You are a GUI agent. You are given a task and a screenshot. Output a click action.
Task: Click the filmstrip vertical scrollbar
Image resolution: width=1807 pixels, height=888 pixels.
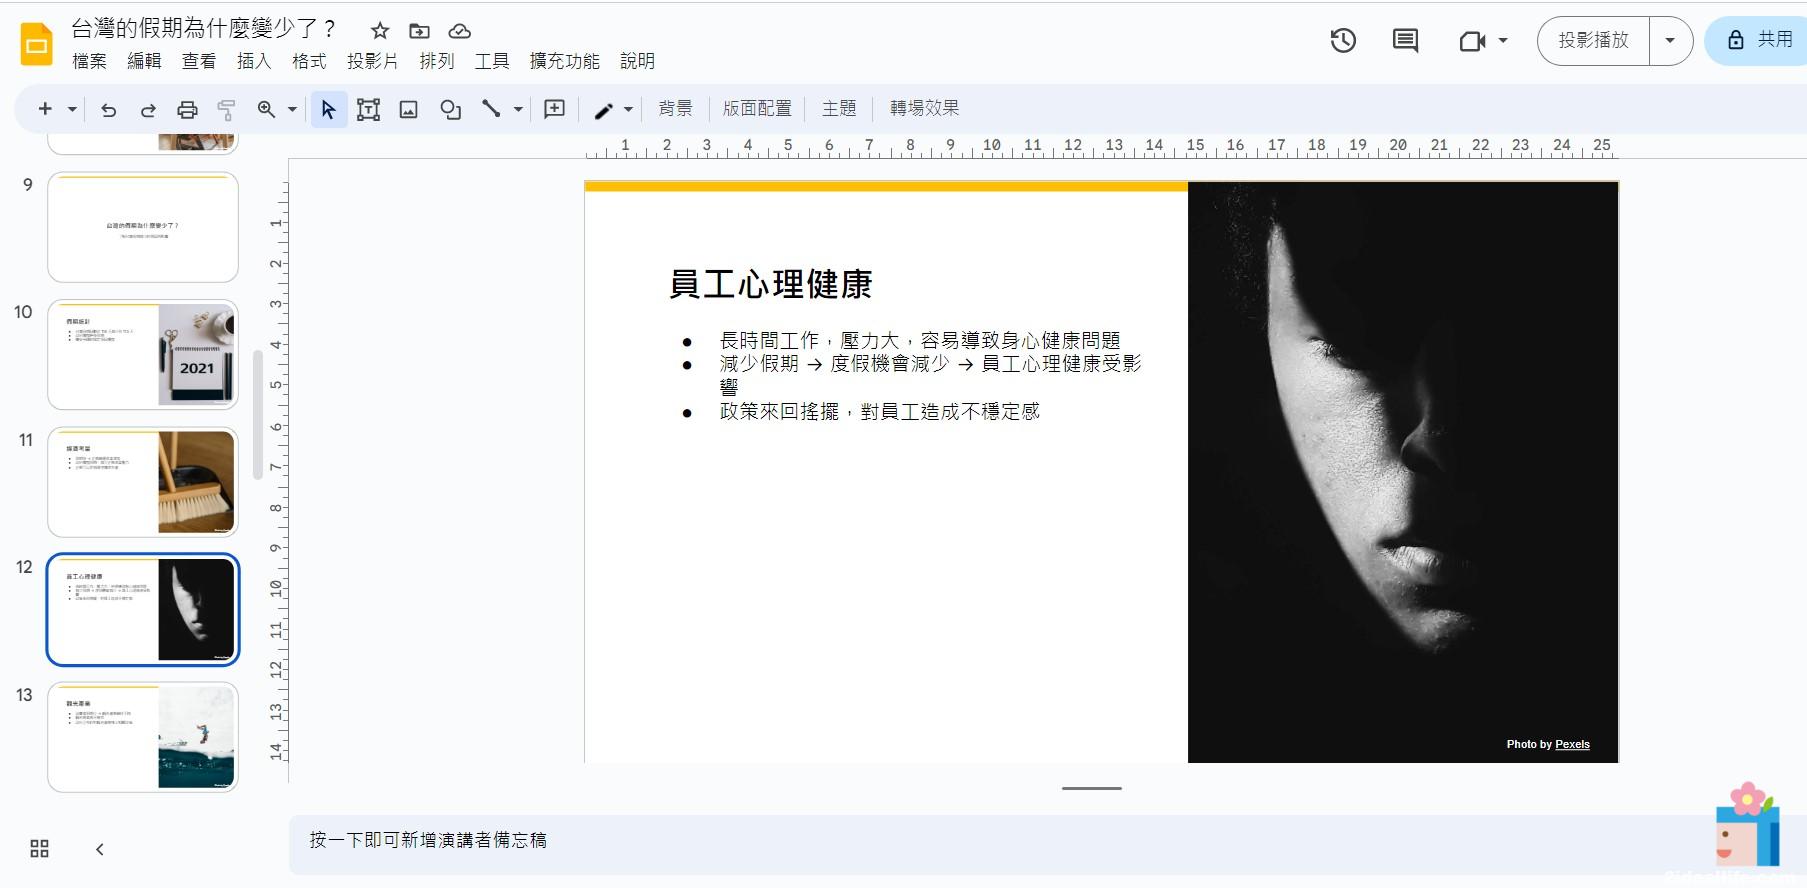click(x=258, y=415)
